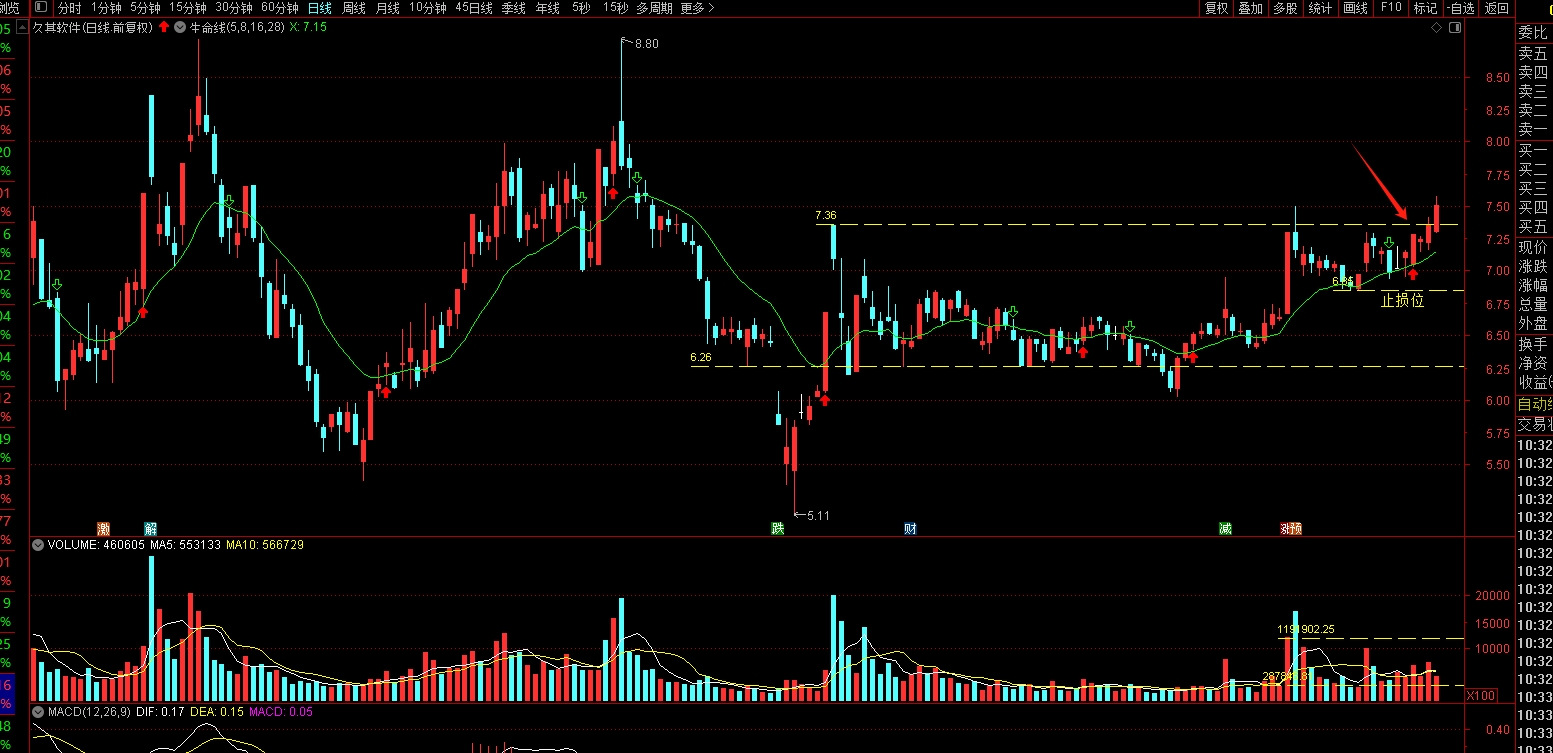Toggle the right sidebar panel icon
This screenshot has height=753, width=1553.
point(1454,29)
